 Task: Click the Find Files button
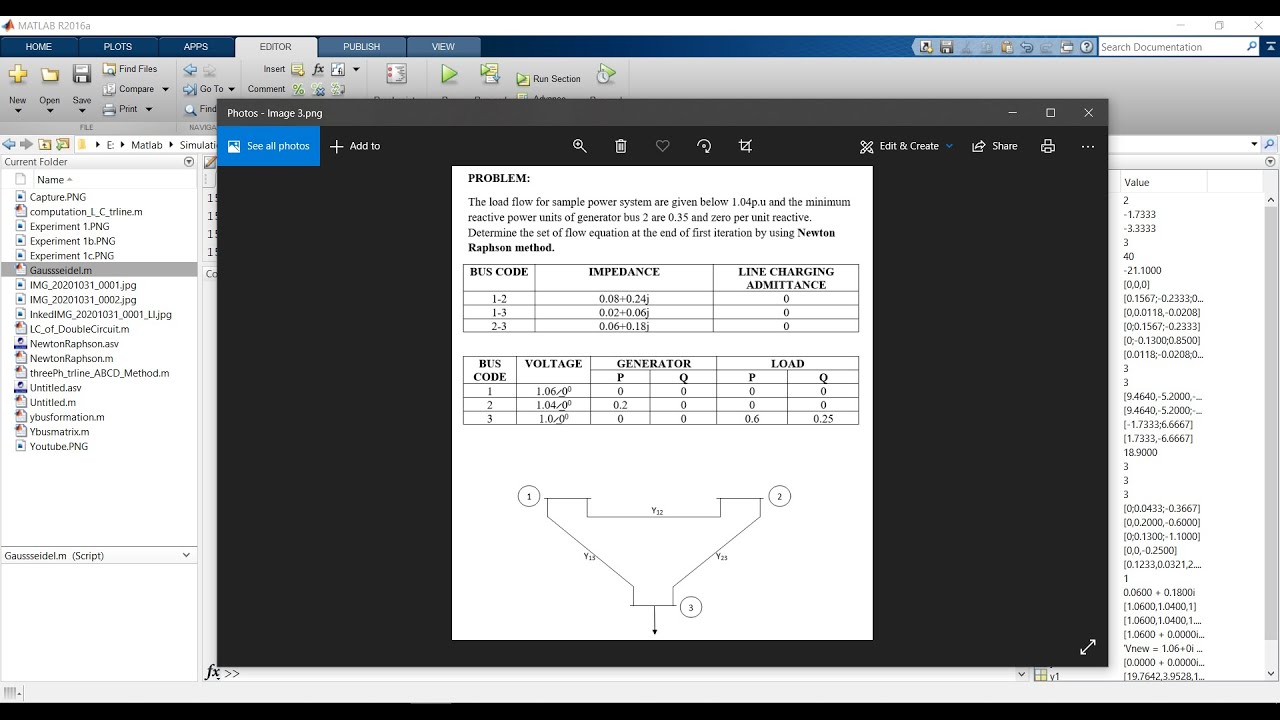tap(131, 69)
